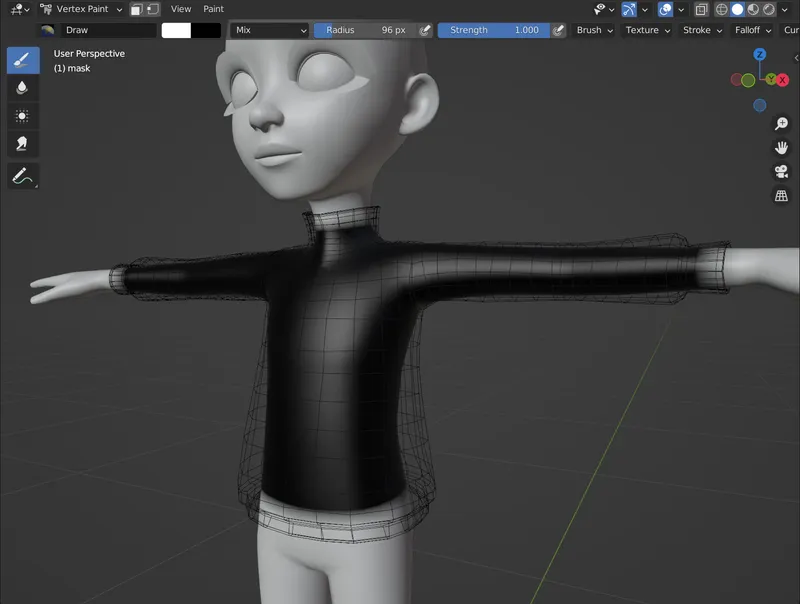
Task: Select the Smear brush tool
Action: point(22,140)
